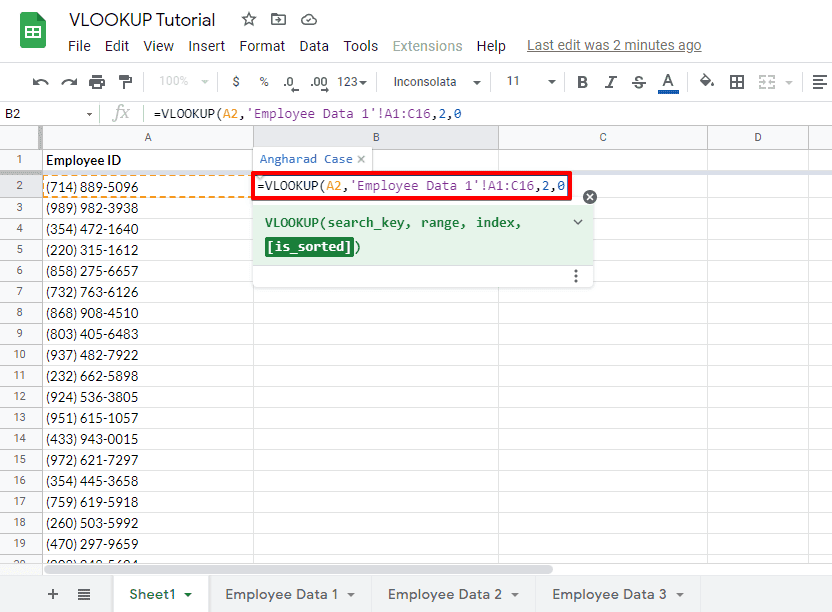Collapse the VLOOKUP syntax help chevron

[x=577, y=222]
